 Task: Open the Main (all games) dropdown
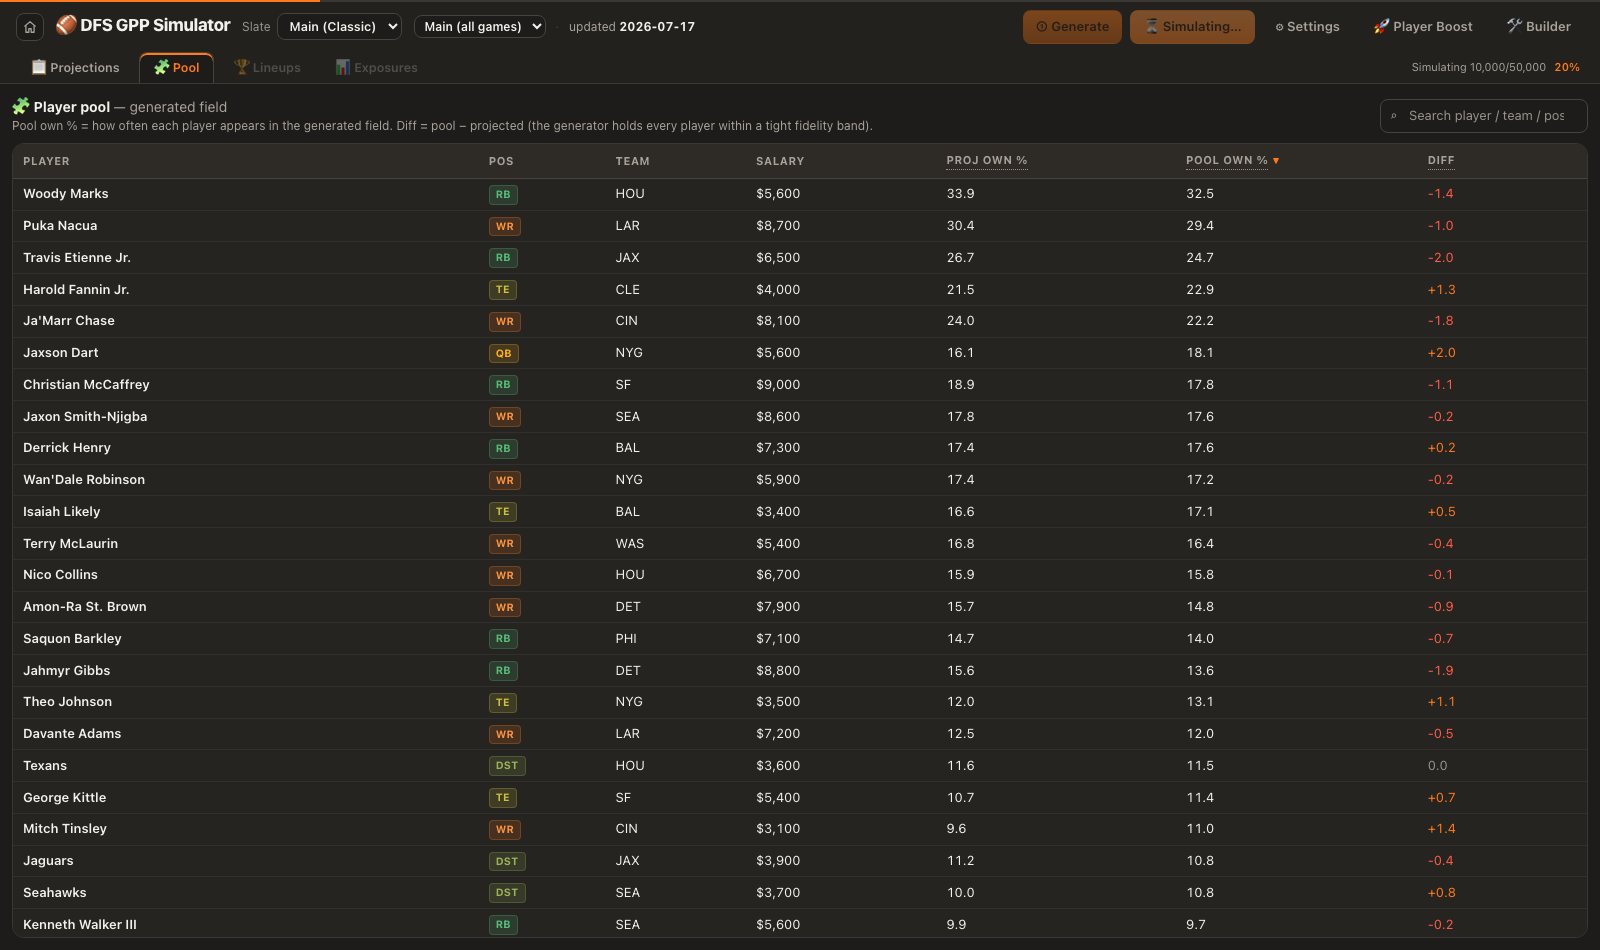coord(480,27)
